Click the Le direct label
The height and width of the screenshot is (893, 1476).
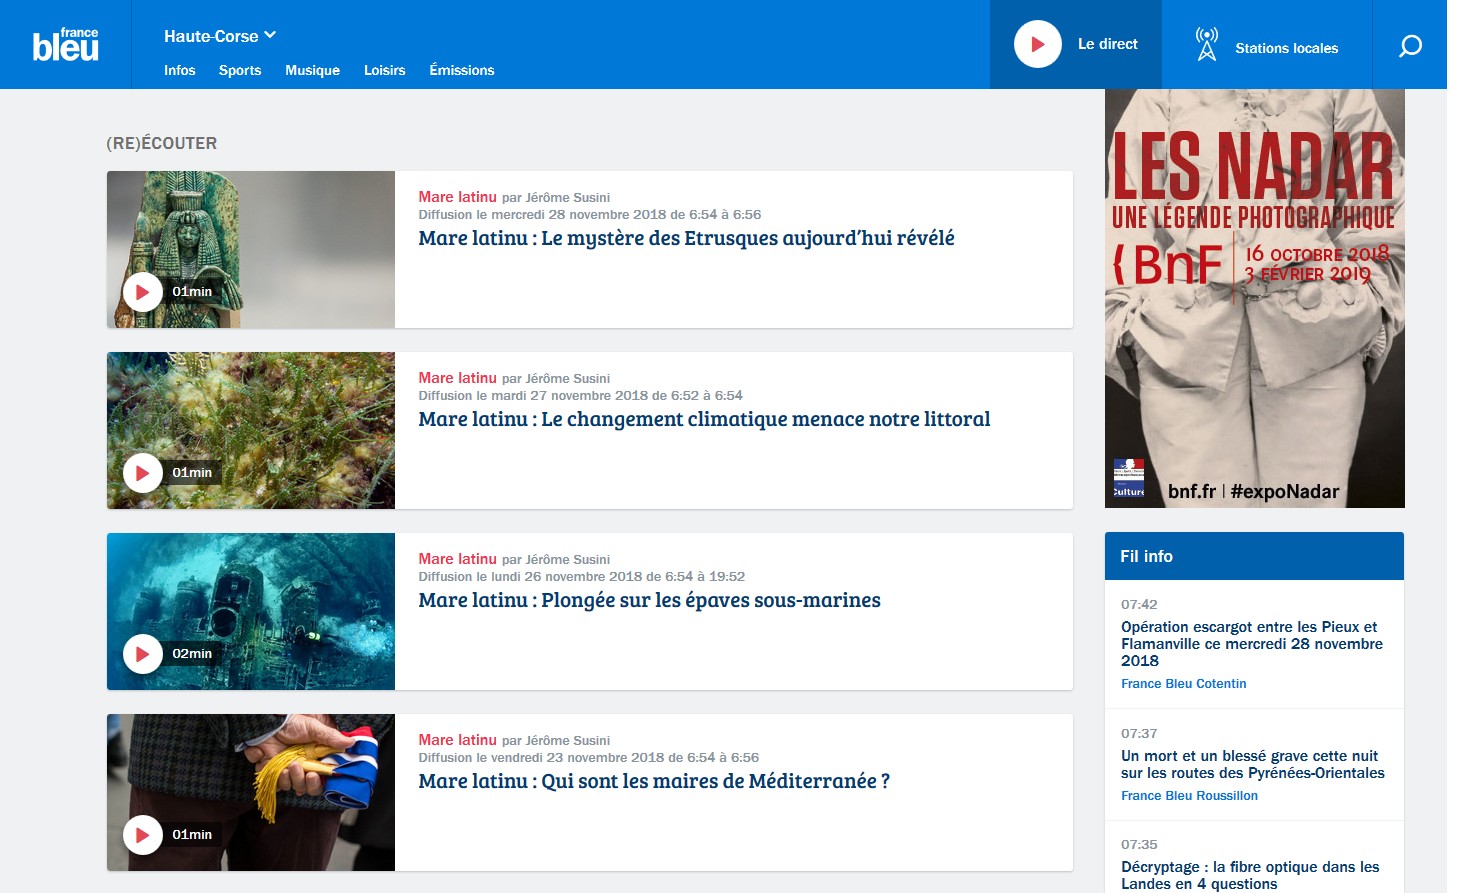pos(1107,44)
